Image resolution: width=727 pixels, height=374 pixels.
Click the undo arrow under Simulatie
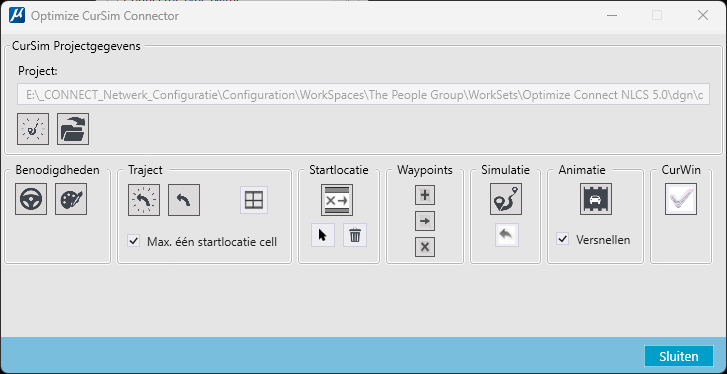(x=507, y=235)
